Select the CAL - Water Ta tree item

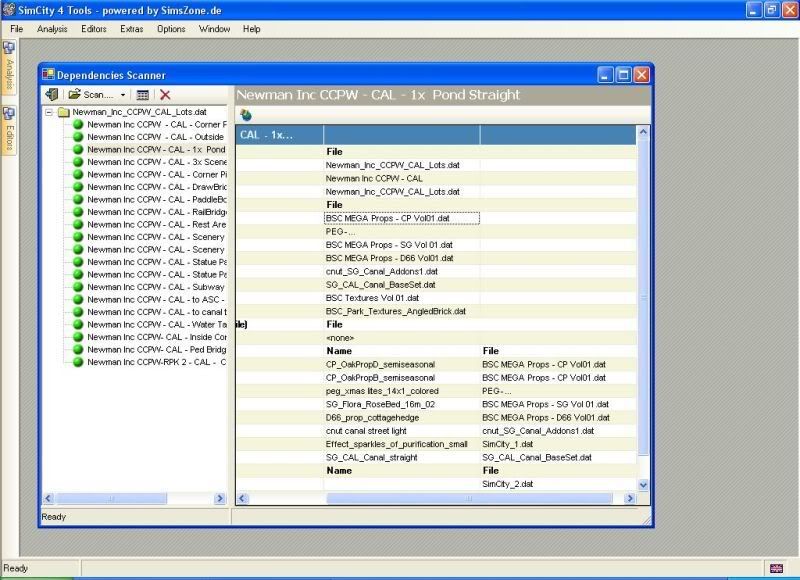156,324
